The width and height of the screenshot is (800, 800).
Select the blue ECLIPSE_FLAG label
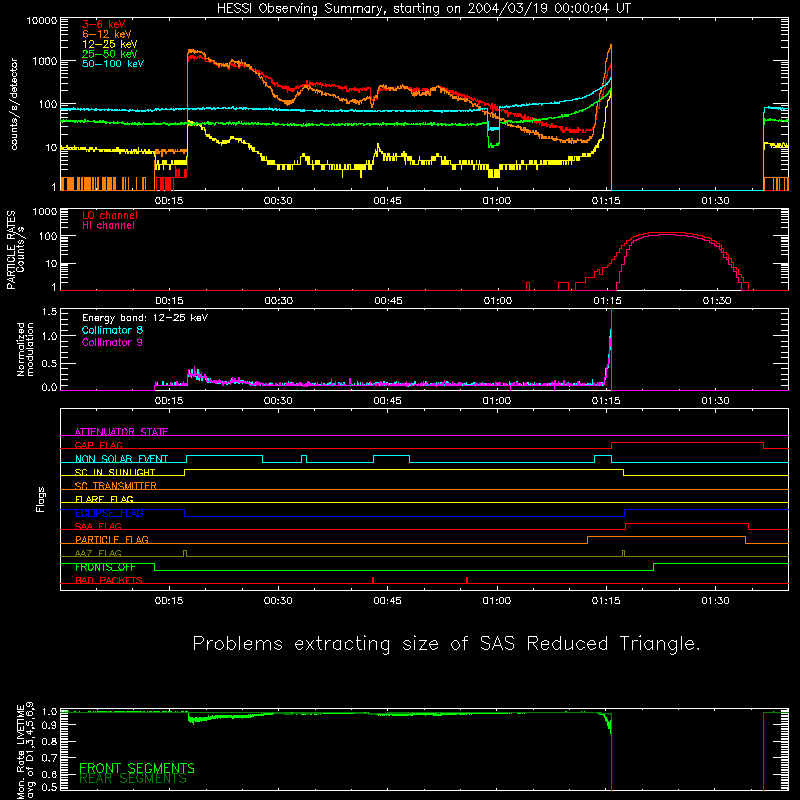(x=109, y=513)
